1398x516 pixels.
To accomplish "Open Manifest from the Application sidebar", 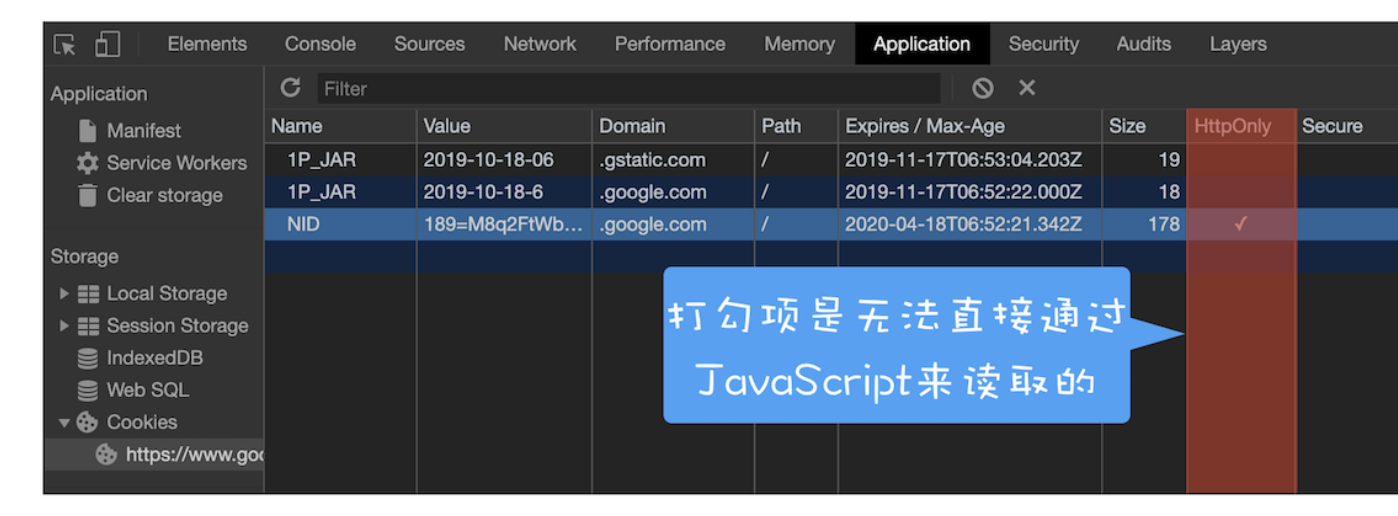I will tap(130, 131).
